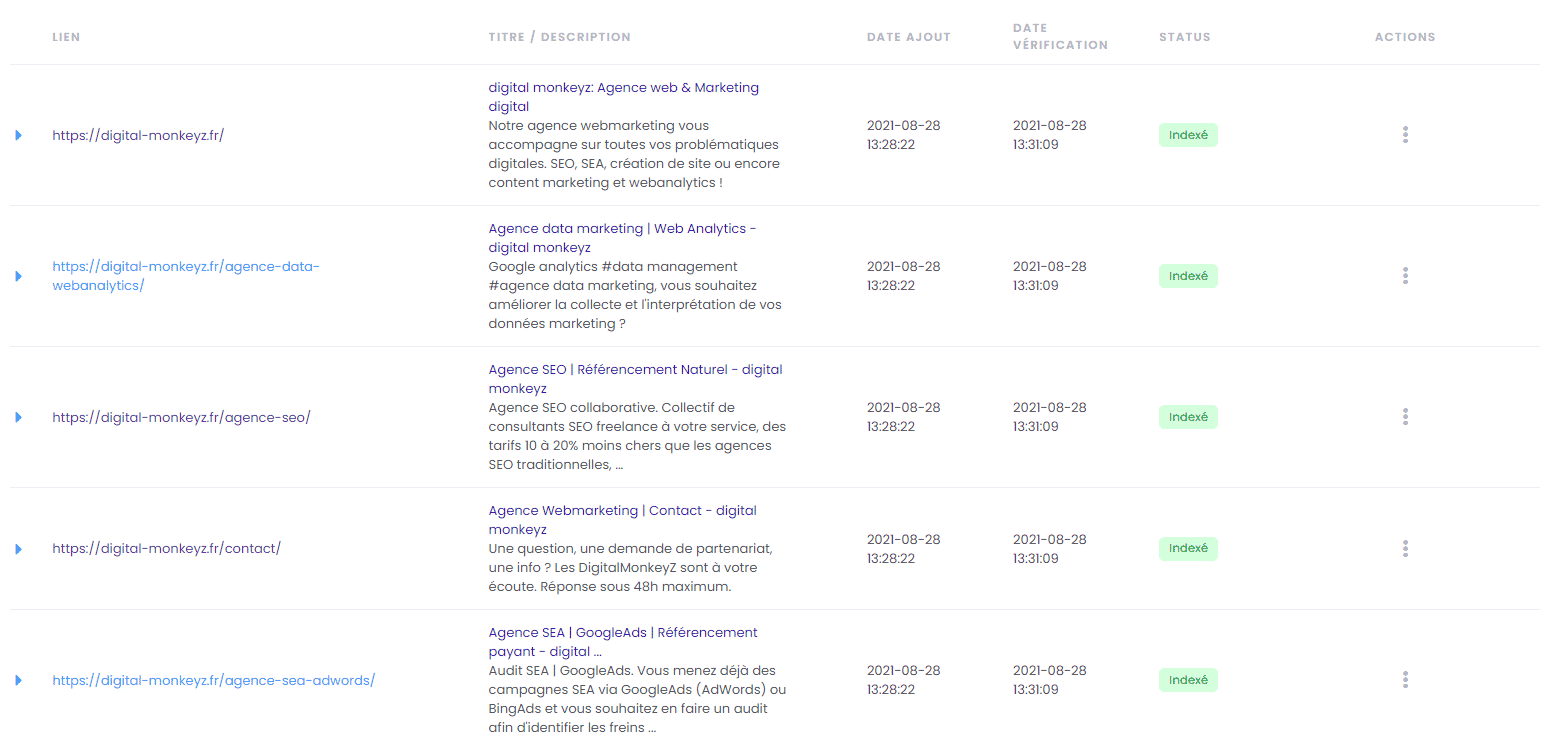Open actions menu for the contact row
This screenshot has height=748, width=1548.
click(1405, 548)
